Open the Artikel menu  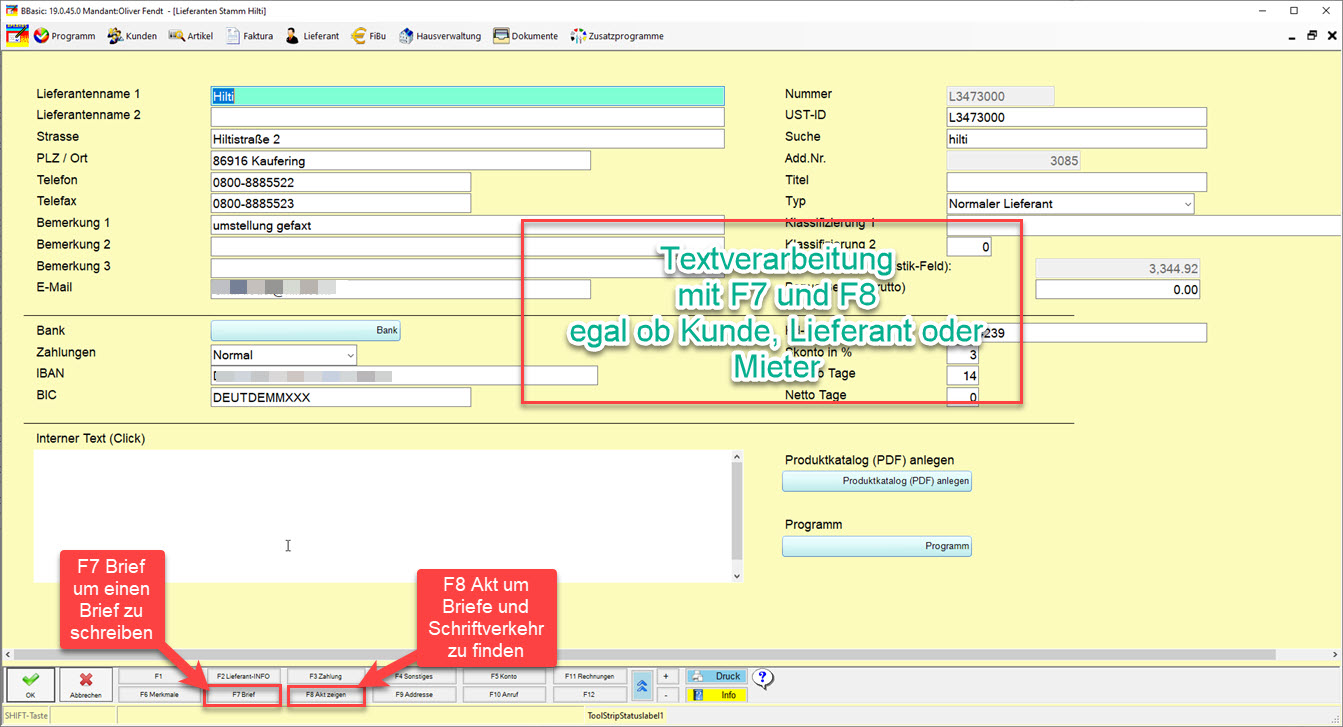(x=190, y=36)
